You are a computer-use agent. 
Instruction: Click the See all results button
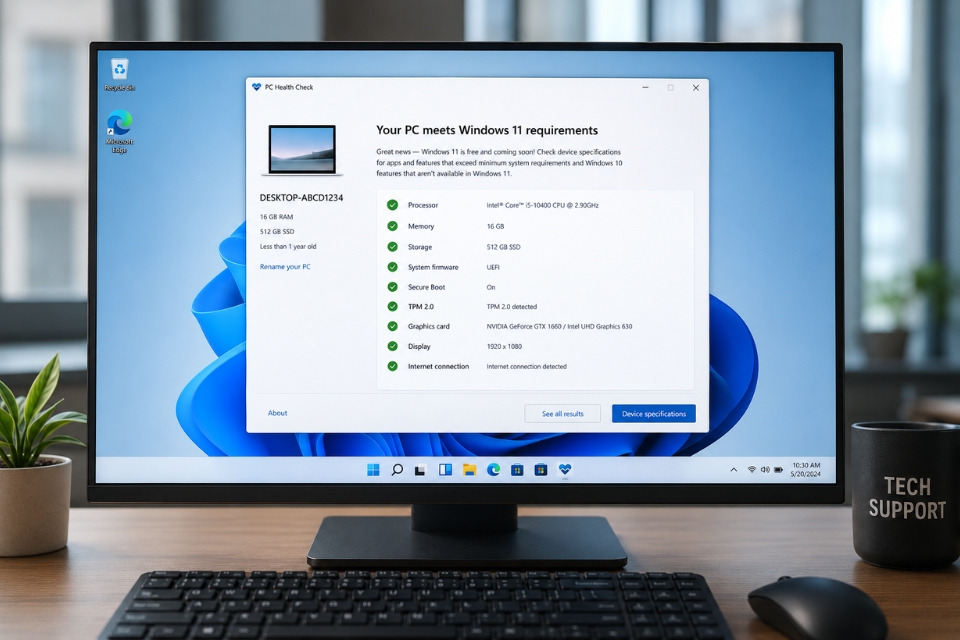point(563,413)
